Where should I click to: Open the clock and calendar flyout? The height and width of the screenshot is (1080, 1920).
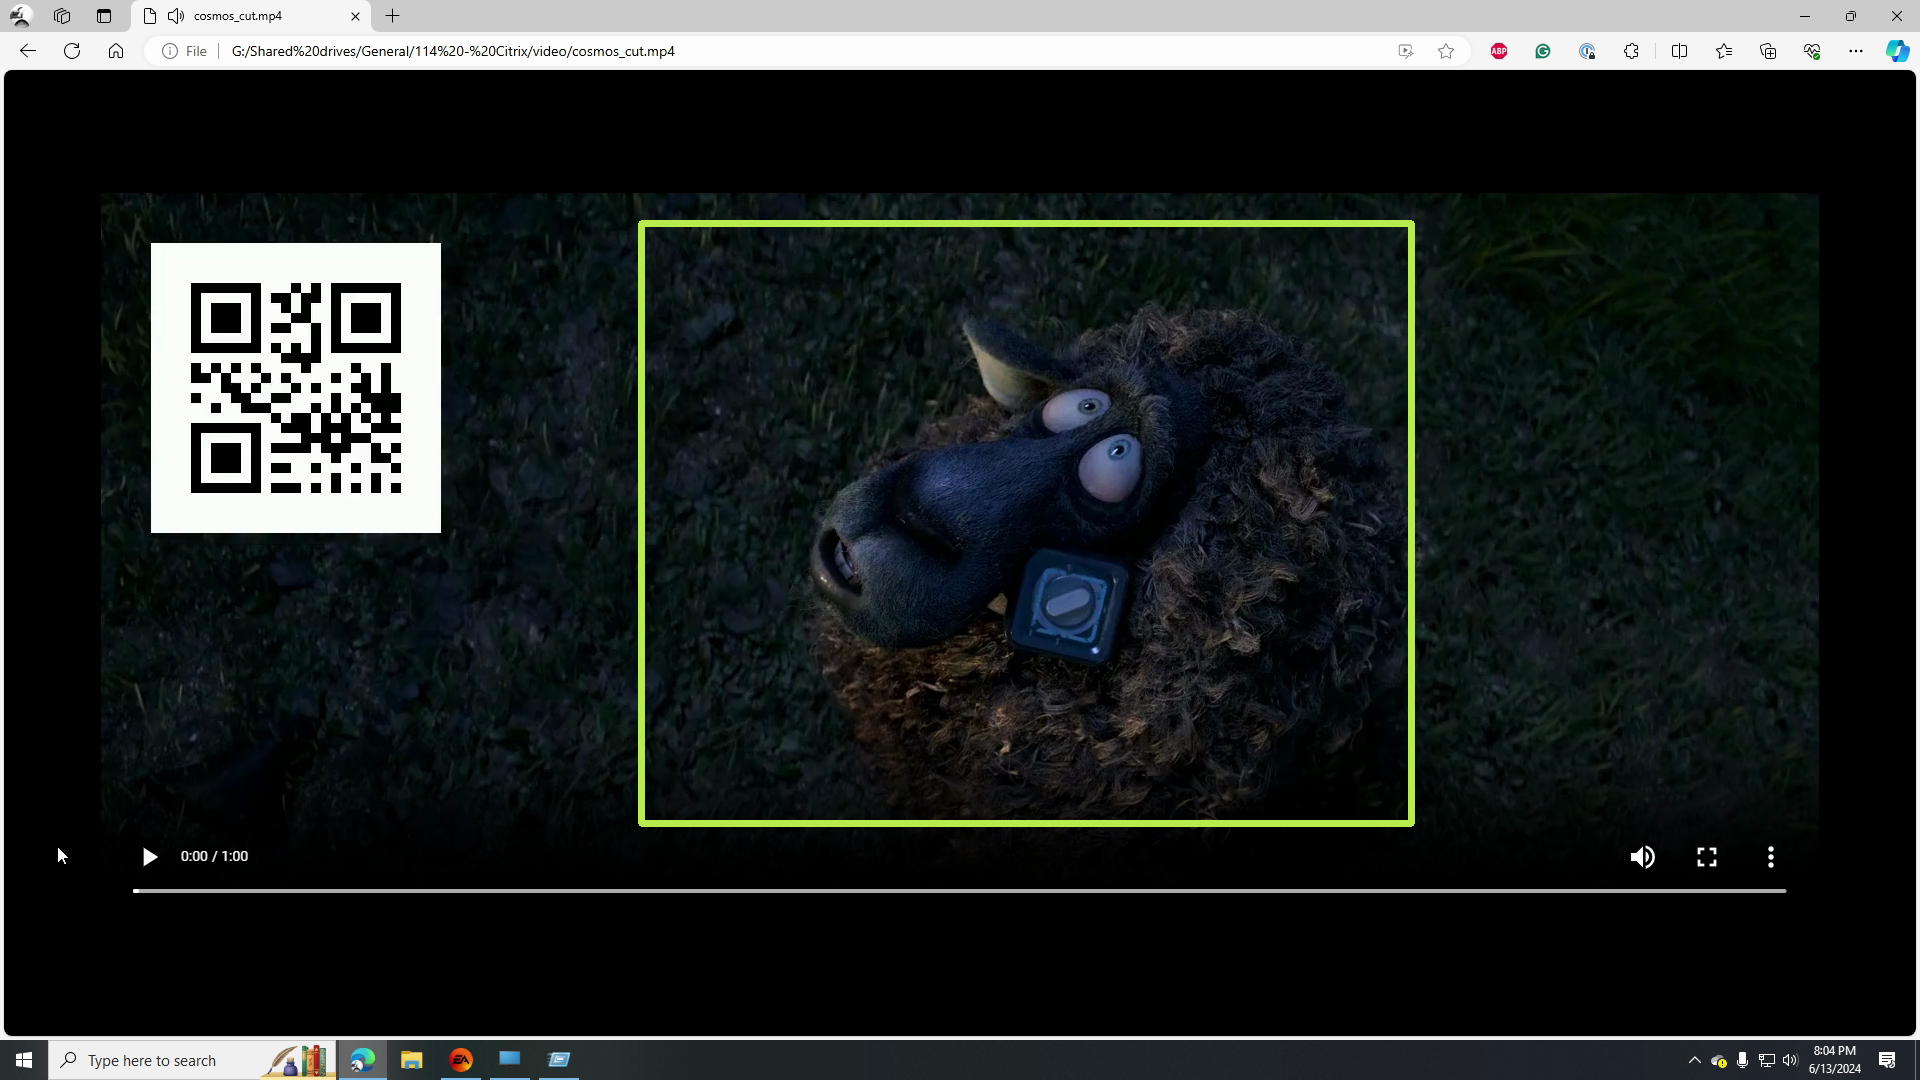[1835, 1060]
